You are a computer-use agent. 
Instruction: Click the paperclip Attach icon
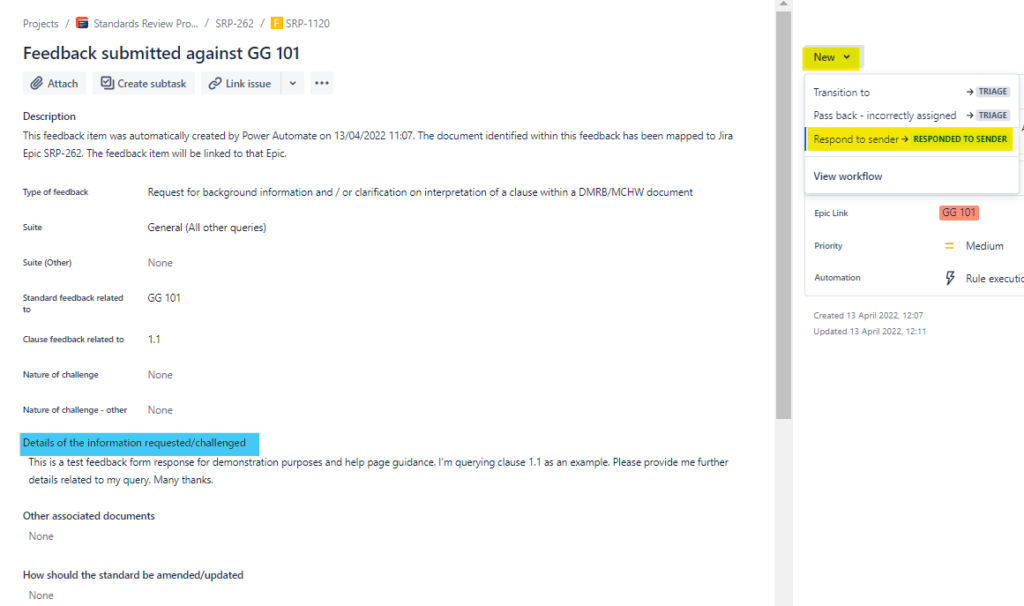37,84
